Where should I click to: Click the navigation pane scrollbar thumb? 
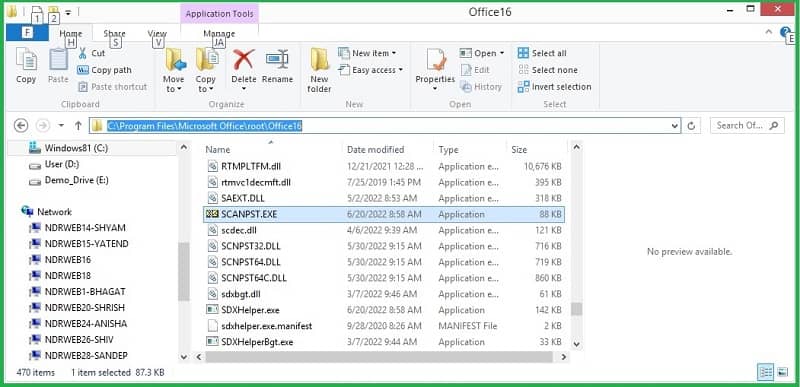click(x=184, y=271)
